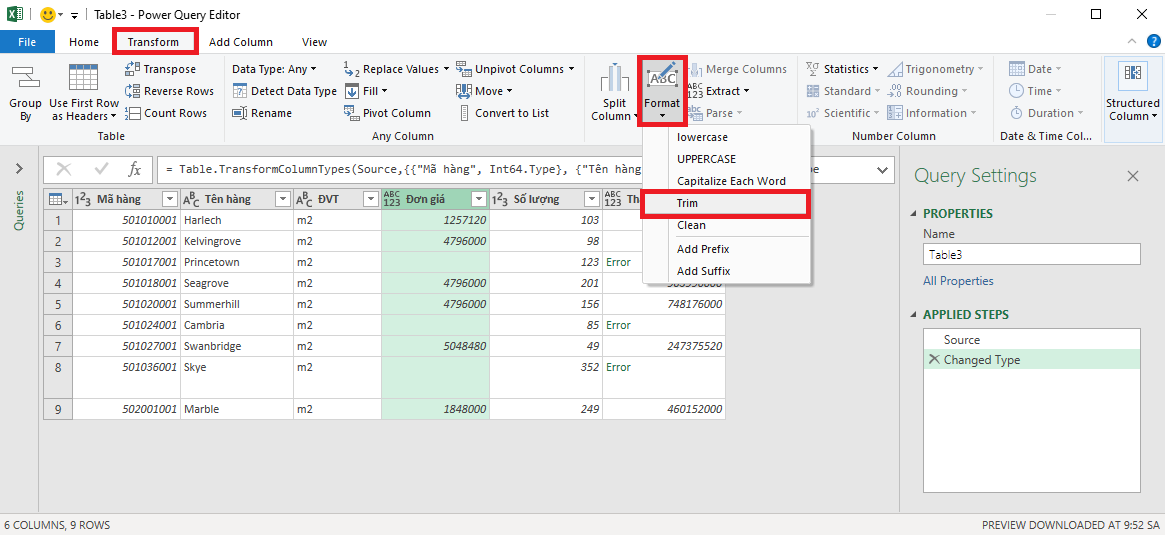The image size is (1165, 536).
Task: Click the Detect Data Type icon
Action: click(x=240, y=91)
